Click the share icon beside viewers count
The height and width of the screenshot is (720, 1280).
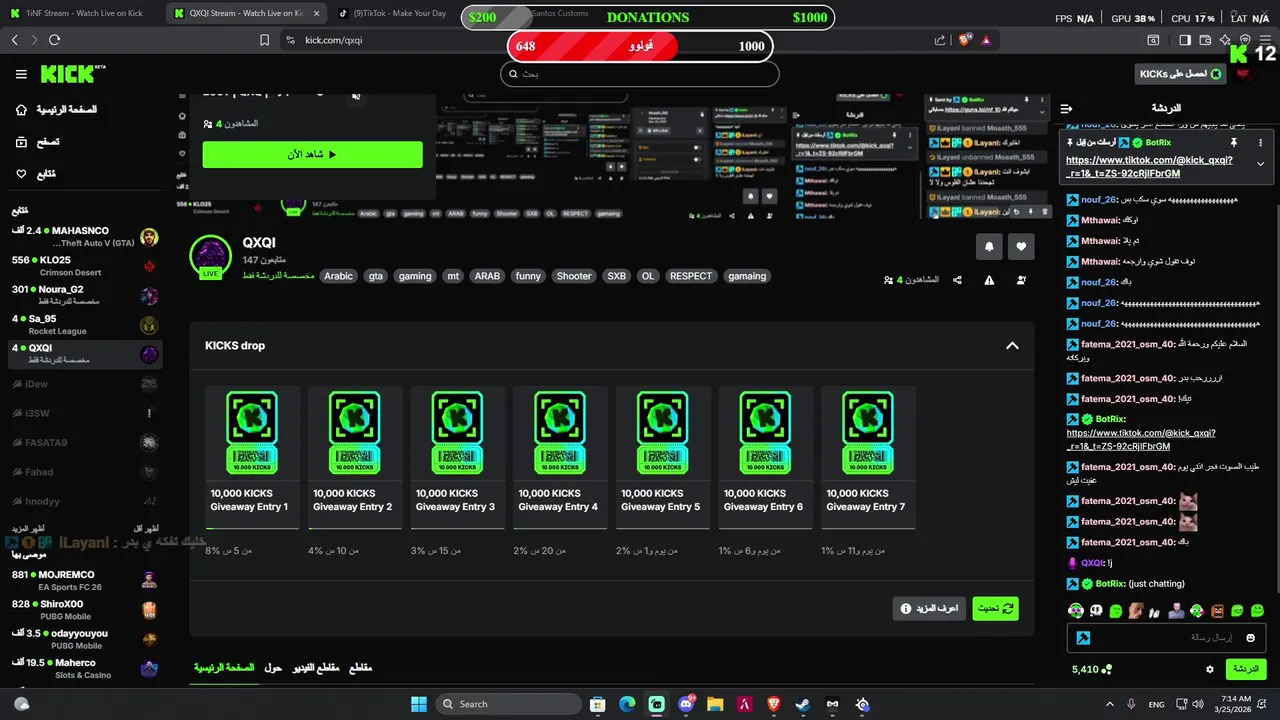coord(957,280)
